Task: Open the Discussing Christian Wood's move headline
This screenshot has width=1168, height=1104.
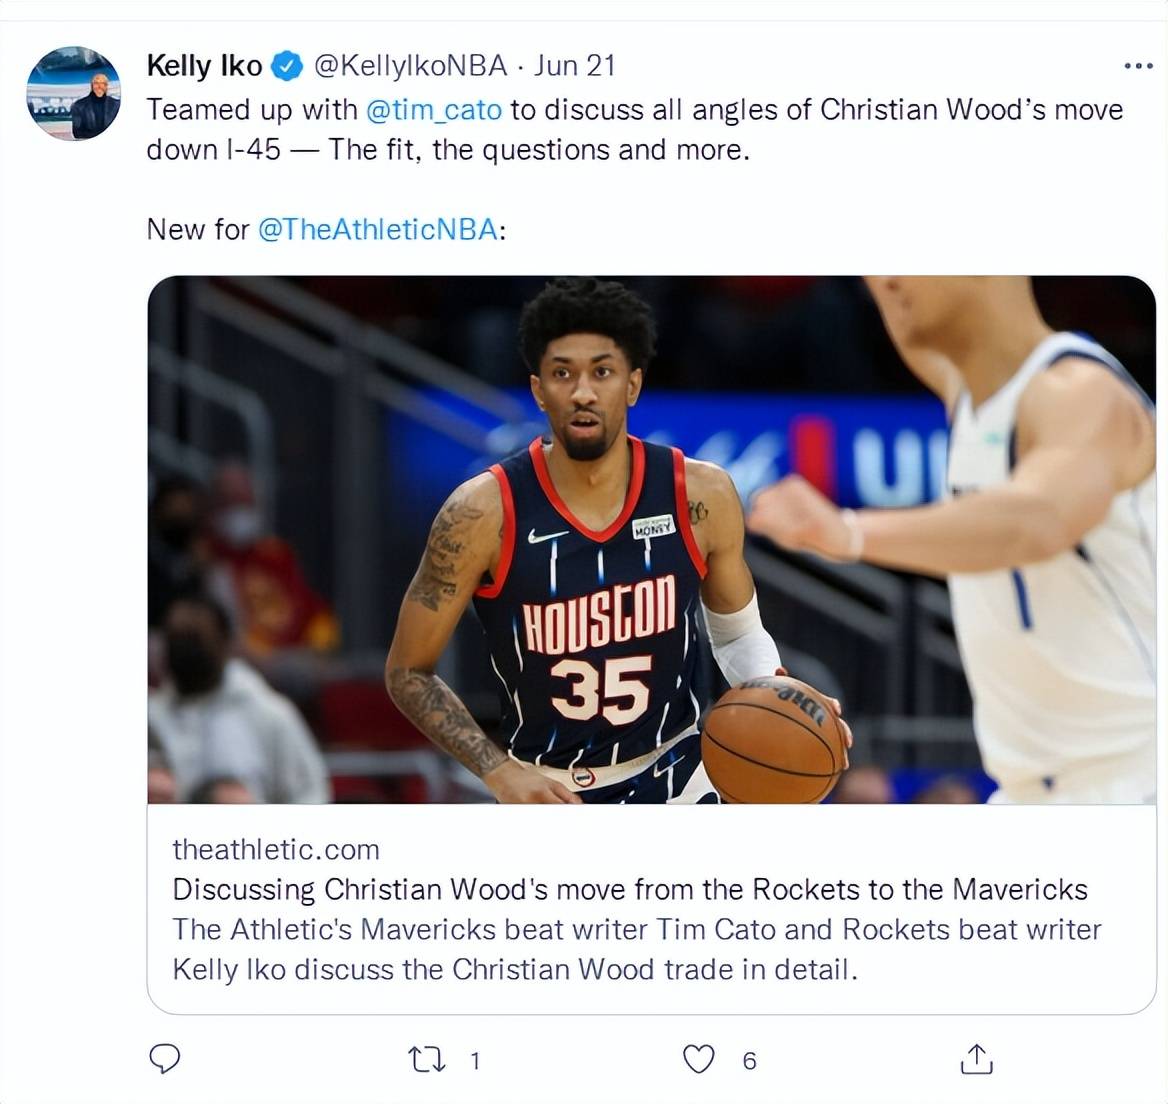Action: coord(630,889)
